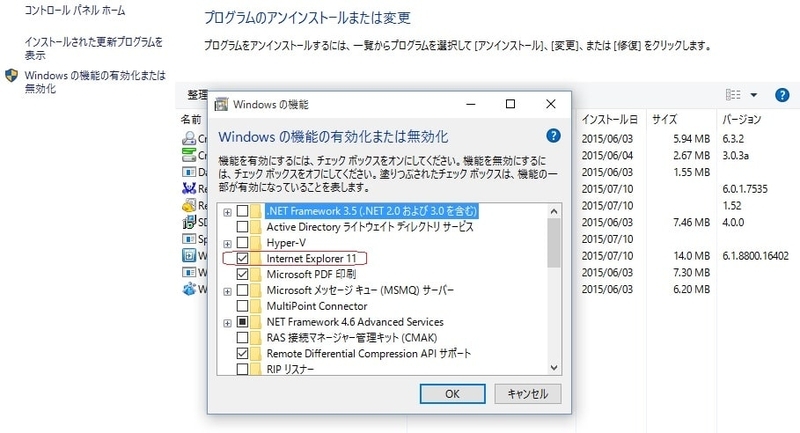
Task: Select Remote Differential Compression API サポート row
Action: (x=368, y=353)
